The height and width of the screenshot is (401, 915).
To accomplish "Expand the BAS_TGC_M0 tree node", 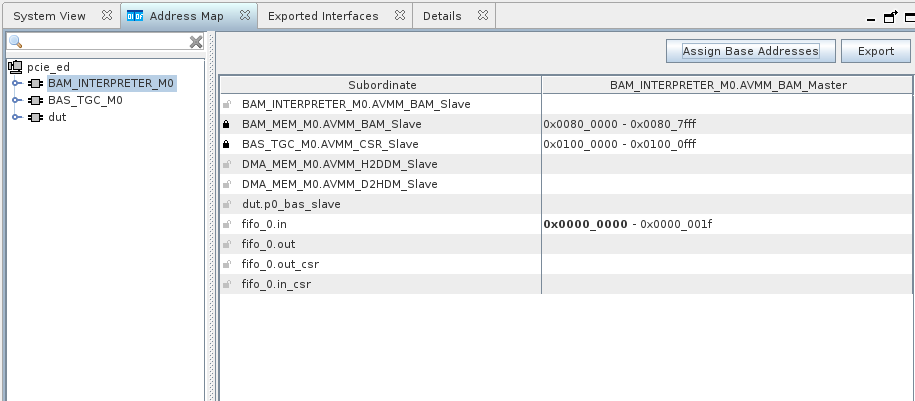I will pyautogui.click(x=16, y=100).
